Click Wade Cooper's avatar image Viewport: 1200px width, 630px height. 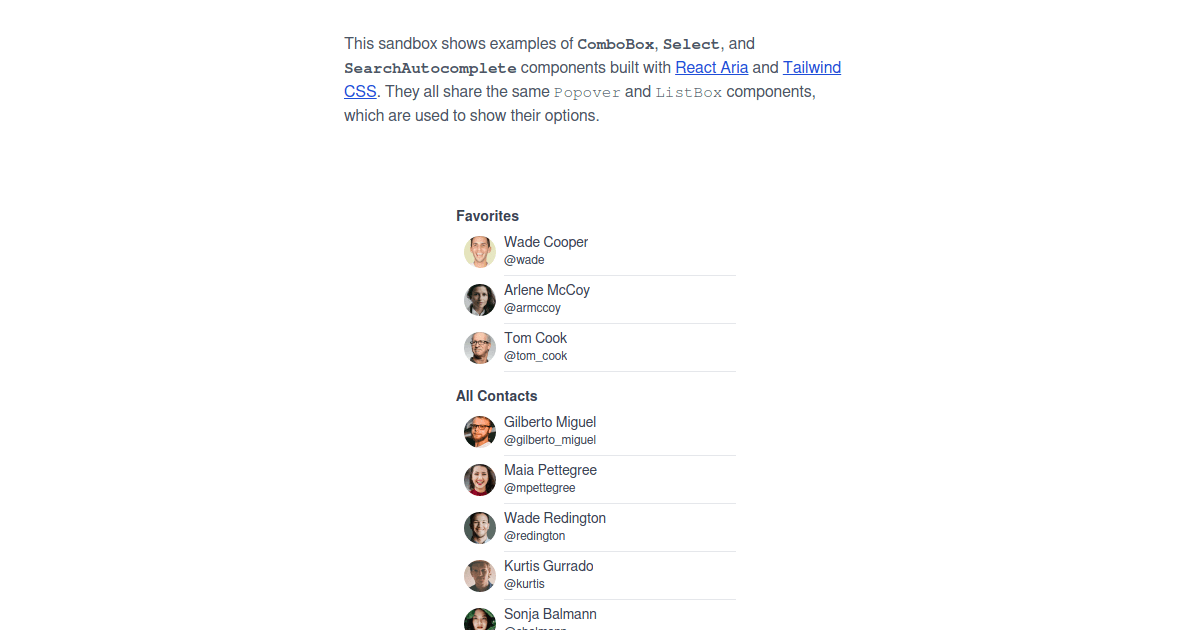(x=480, y=251)
